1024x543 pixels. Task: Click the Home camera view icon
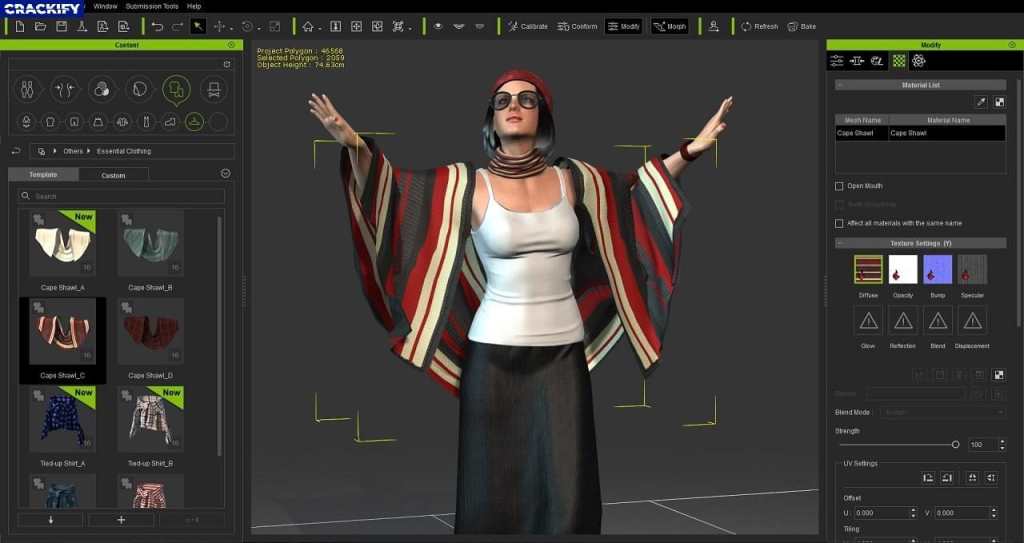pyautogui.click(x=308, y=27)
